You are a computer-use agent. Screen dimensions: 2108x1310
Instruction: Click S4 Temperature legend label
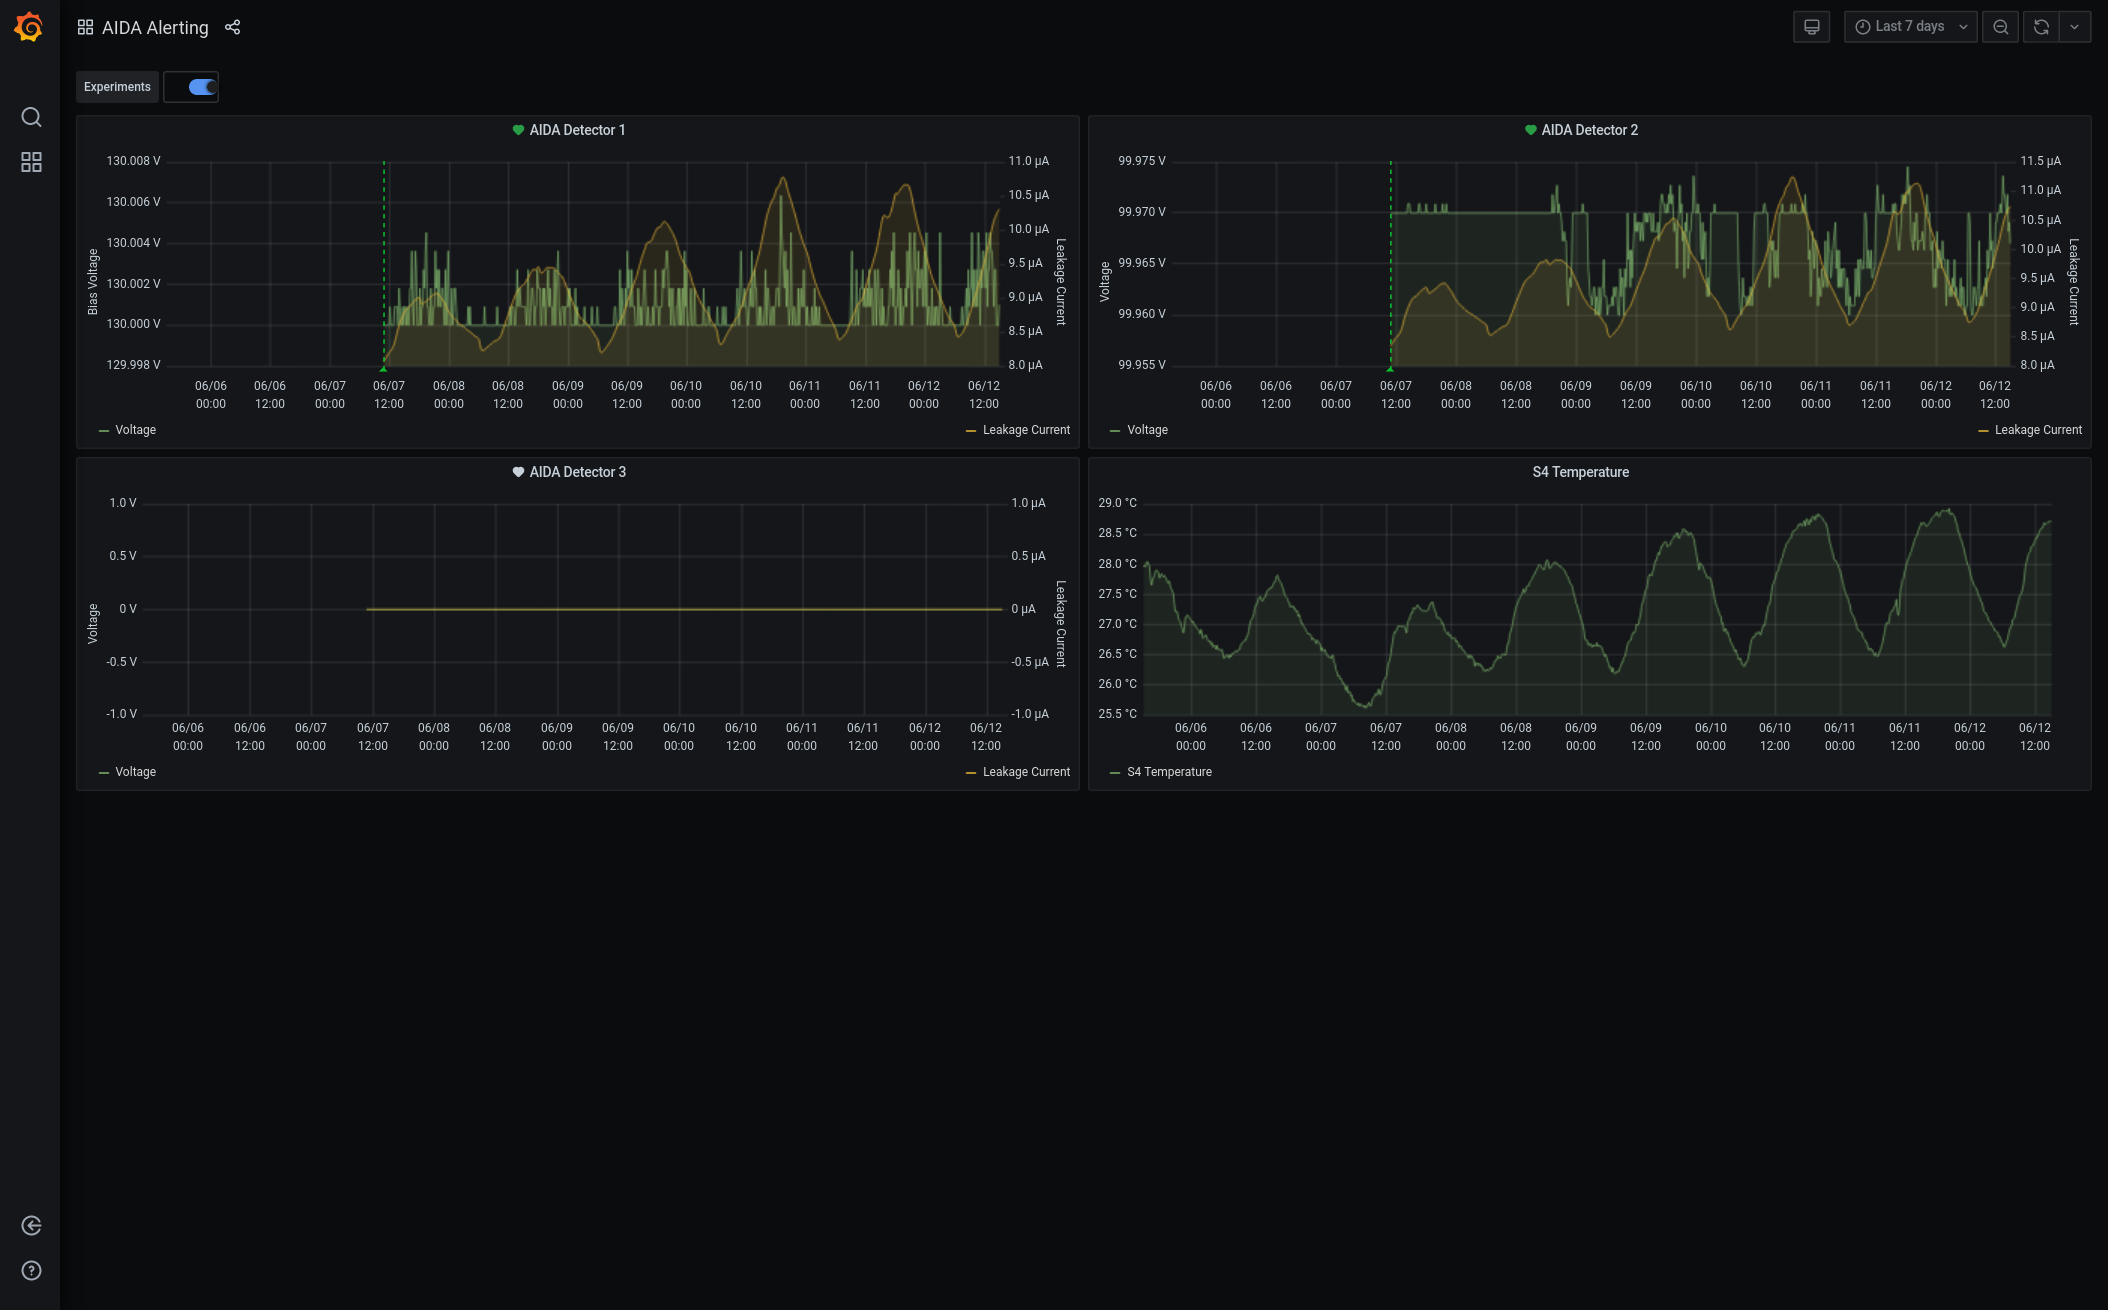1169,772
